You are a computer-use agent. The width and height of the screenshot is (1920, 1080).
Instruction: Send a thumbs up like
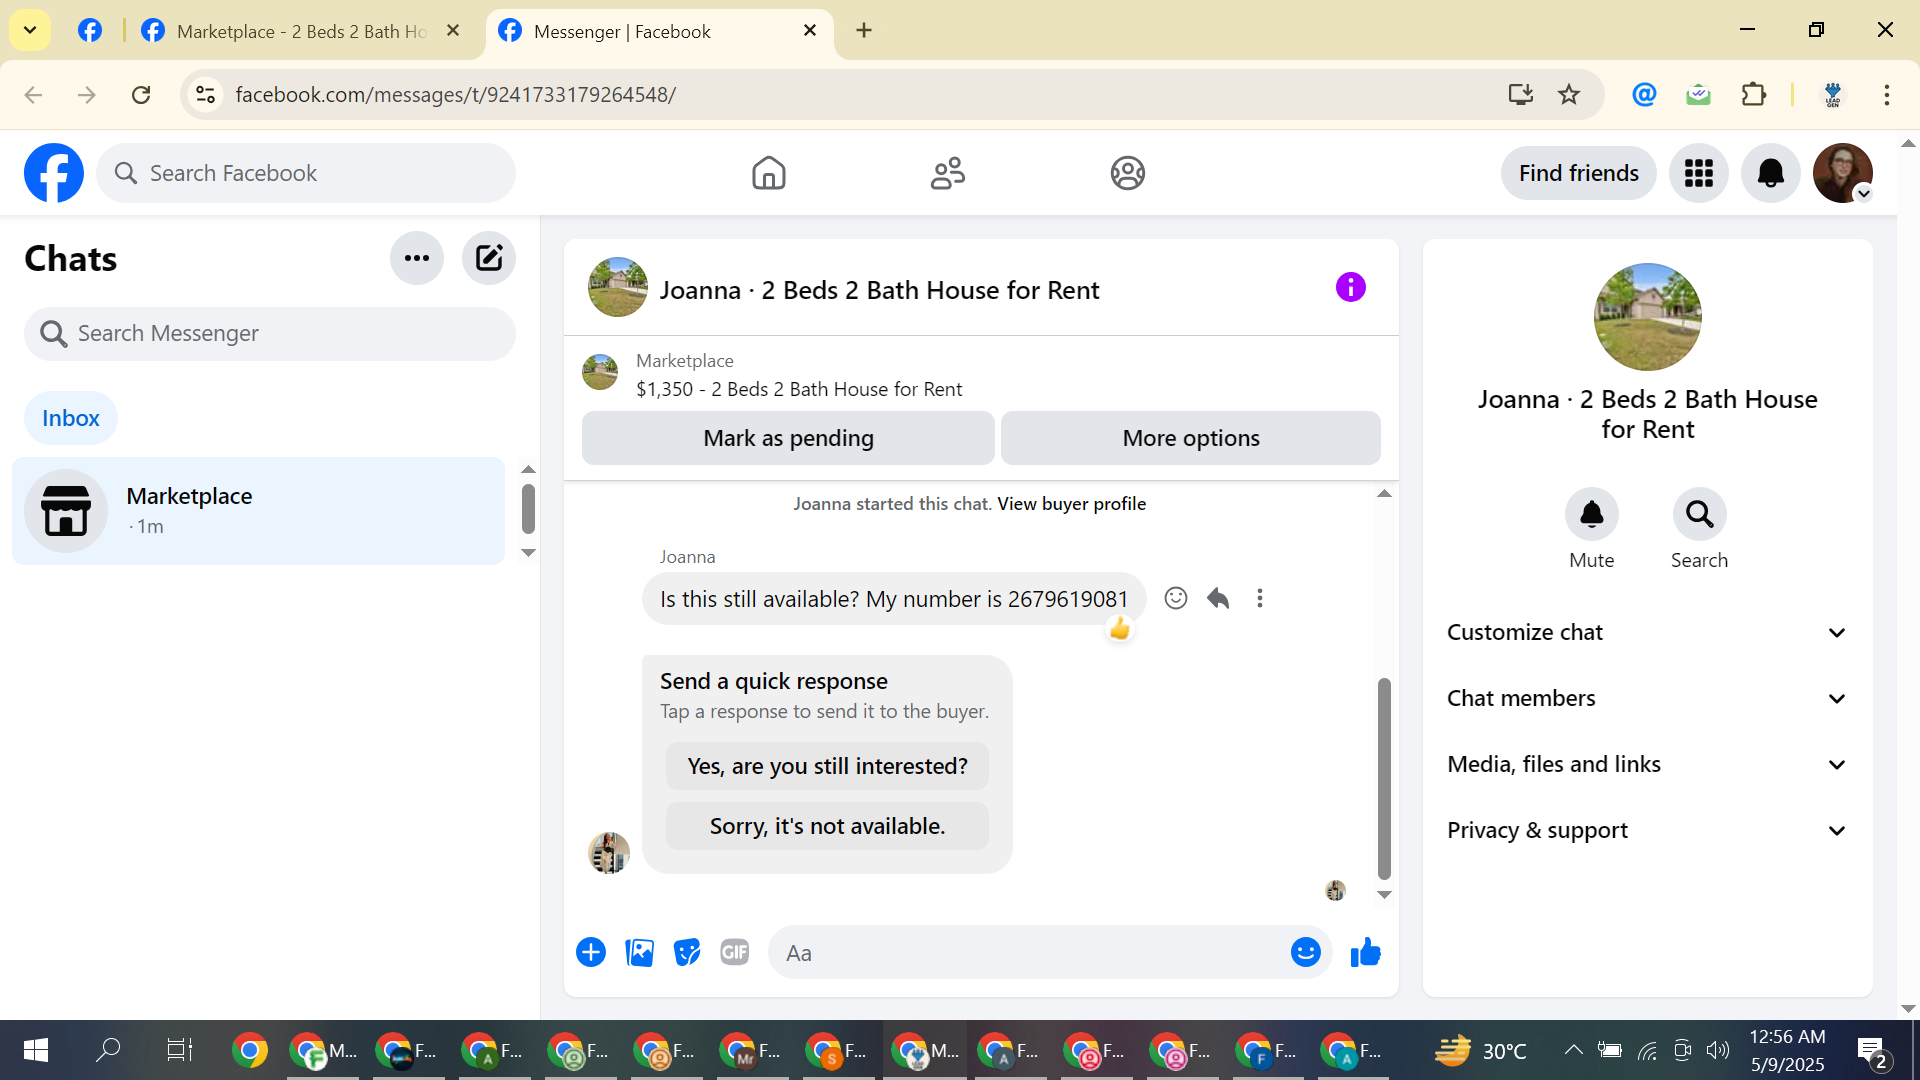[1365, 952]
